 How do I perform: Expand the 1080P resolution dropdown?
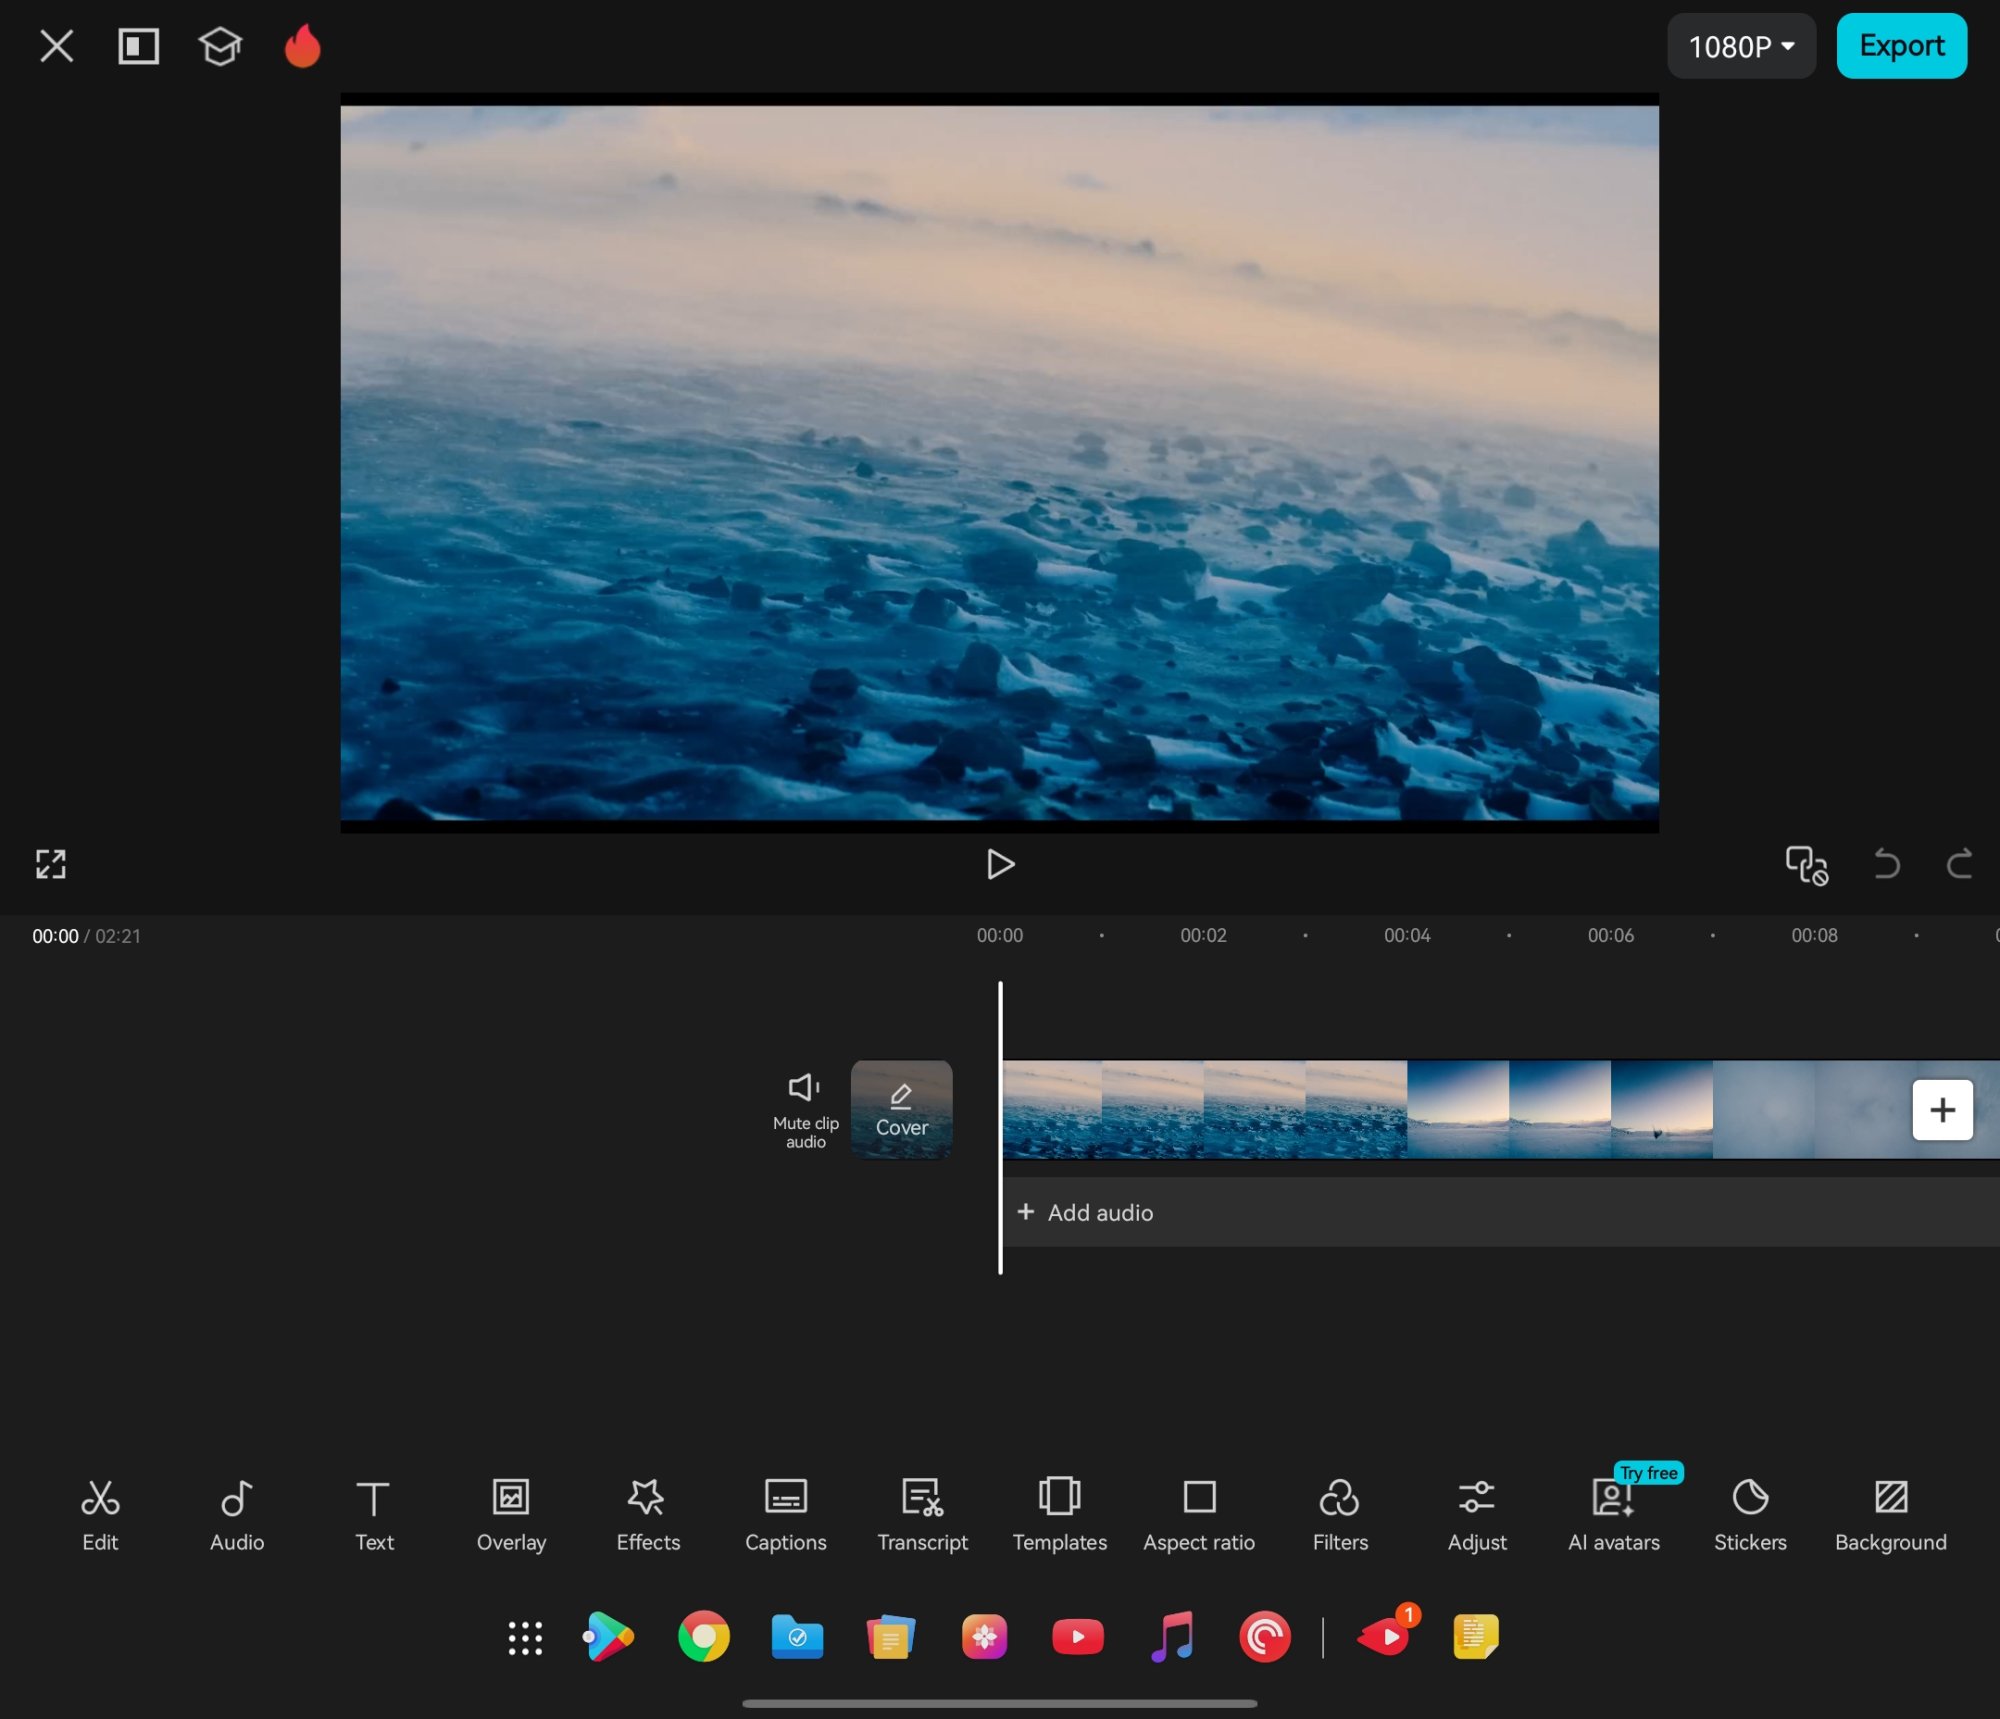click(x=1740, y=46)
